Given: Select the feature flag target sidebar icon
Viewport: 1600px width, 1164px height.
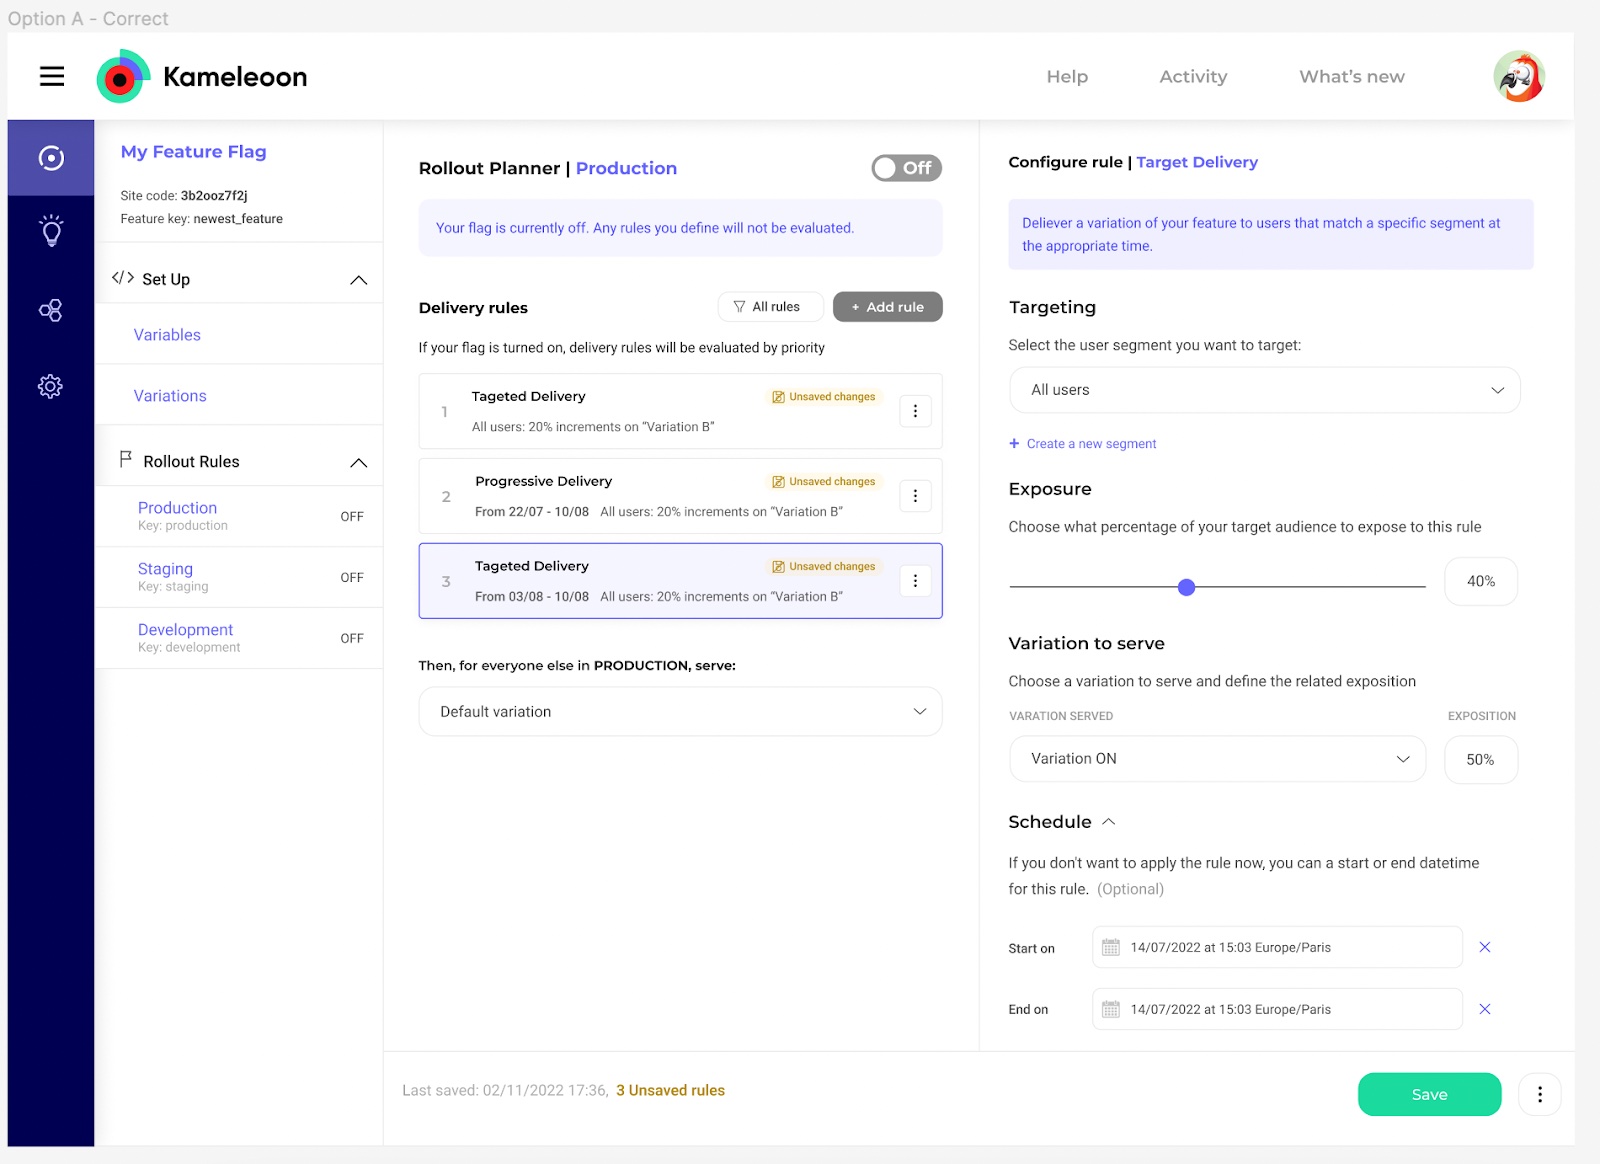Looking at the screenshot, I should click(51, 158).
